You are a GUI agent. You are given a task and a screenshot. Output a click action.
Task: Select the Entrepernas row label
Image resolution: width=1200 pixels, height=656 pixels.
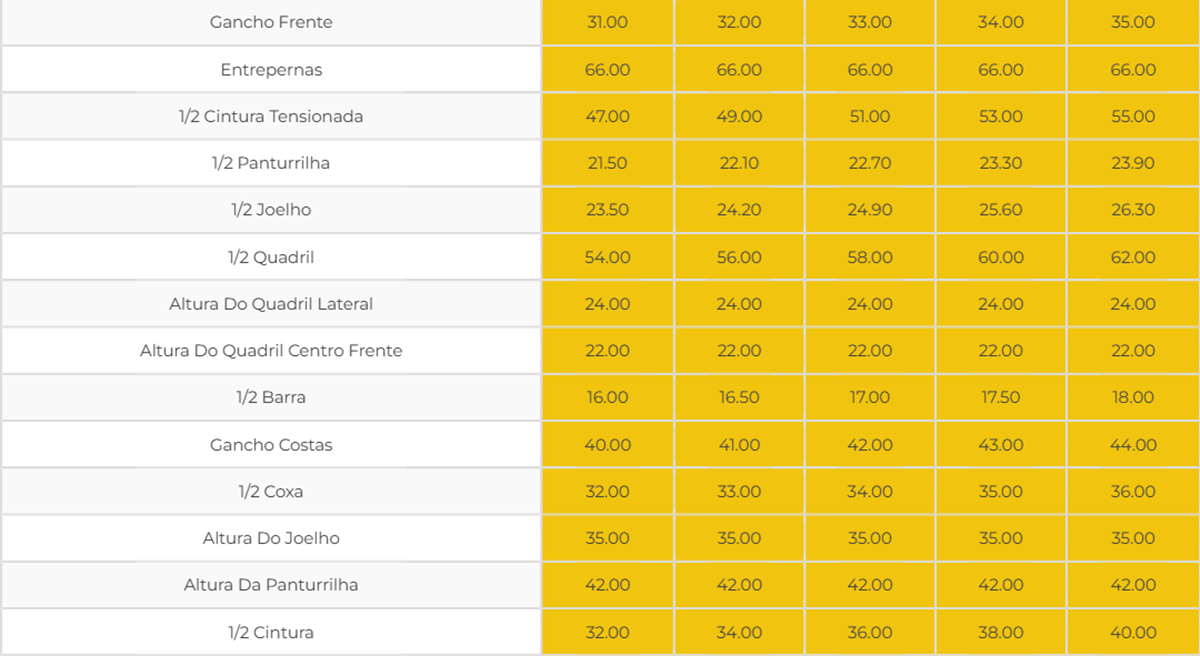click(271, 70)
